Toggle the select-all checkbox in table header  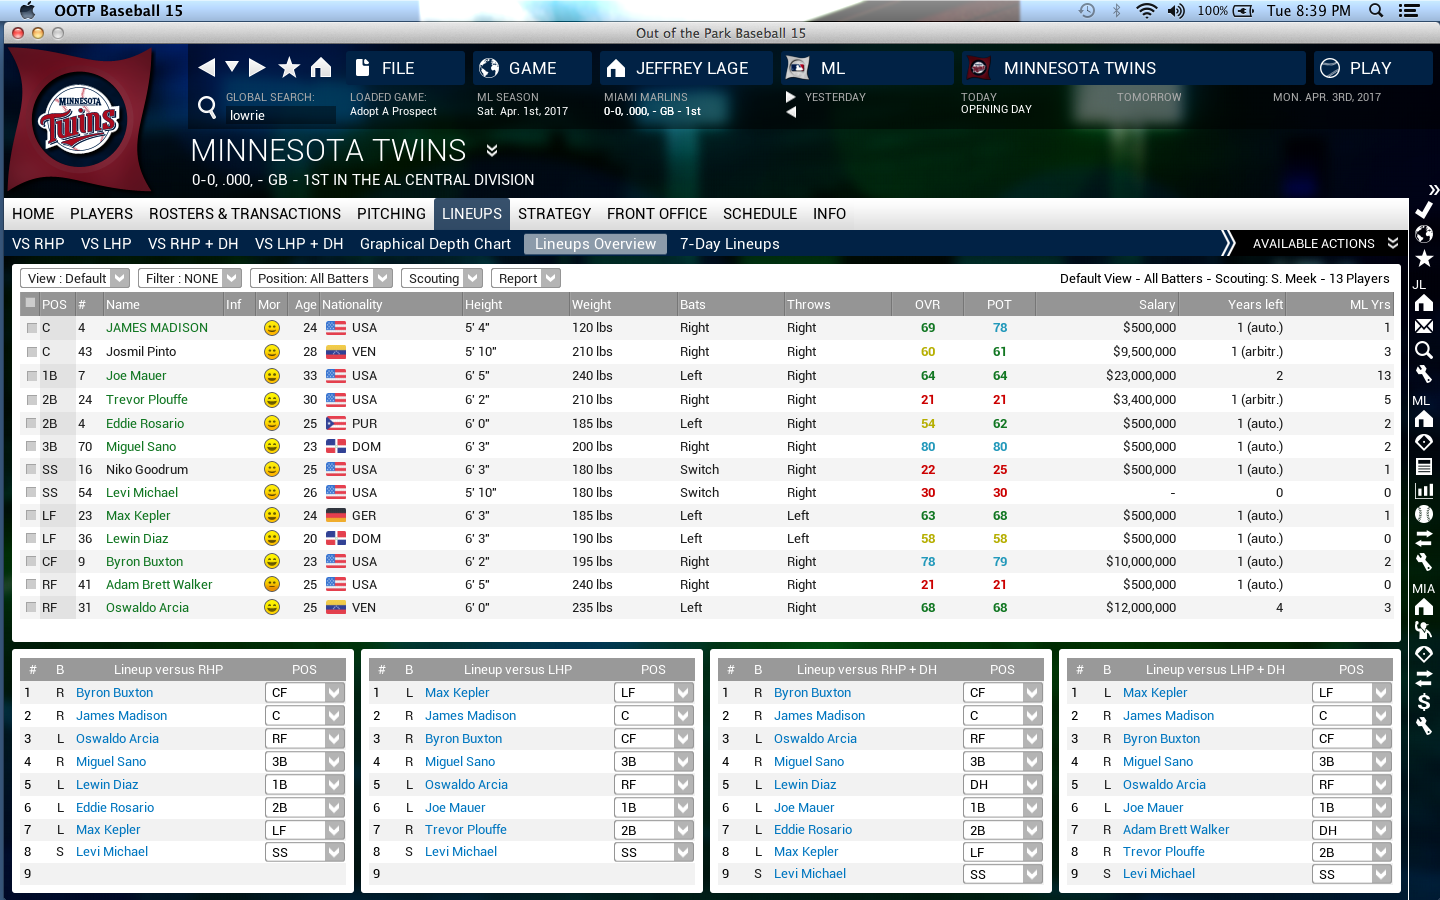tap(31, 303)
